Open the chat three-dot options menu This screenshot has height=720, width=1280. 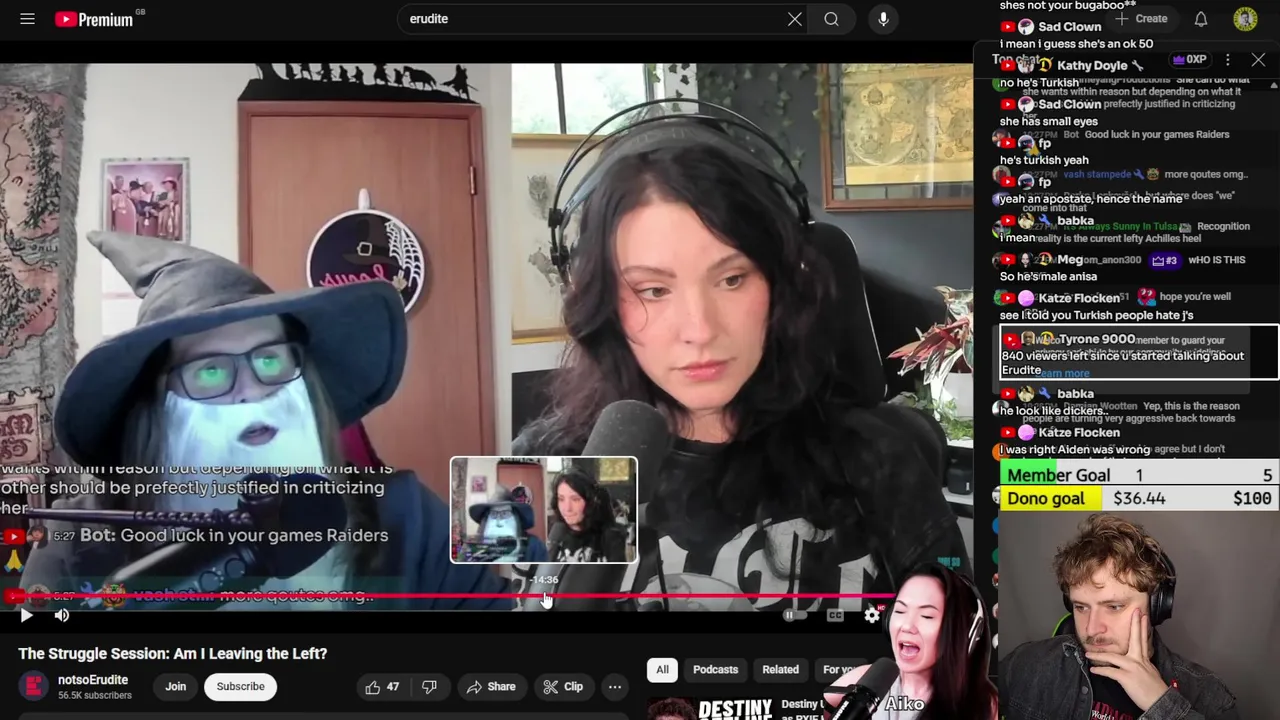(x=1228, y=60)
